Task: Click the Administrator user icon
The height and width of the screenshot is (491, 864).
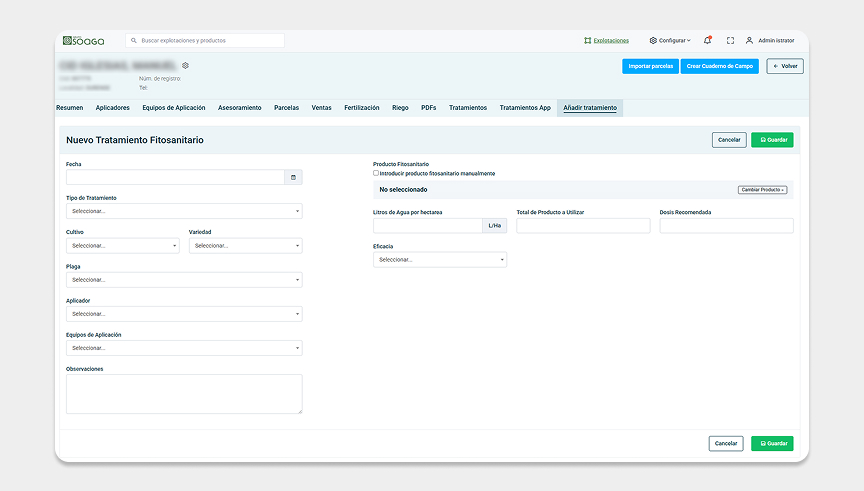Action: point(749,41)
